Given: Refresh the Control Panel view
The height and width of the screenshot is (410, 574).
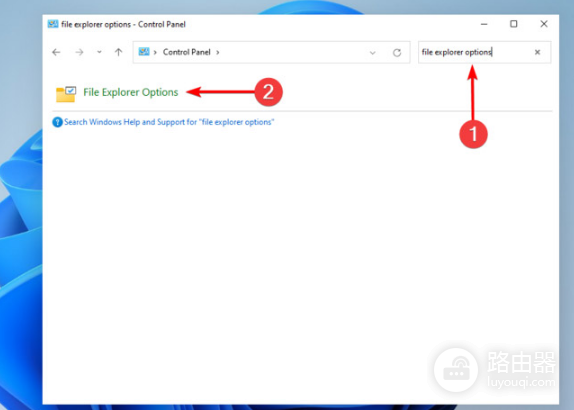Looking at the screenshot, I should 397,53.
